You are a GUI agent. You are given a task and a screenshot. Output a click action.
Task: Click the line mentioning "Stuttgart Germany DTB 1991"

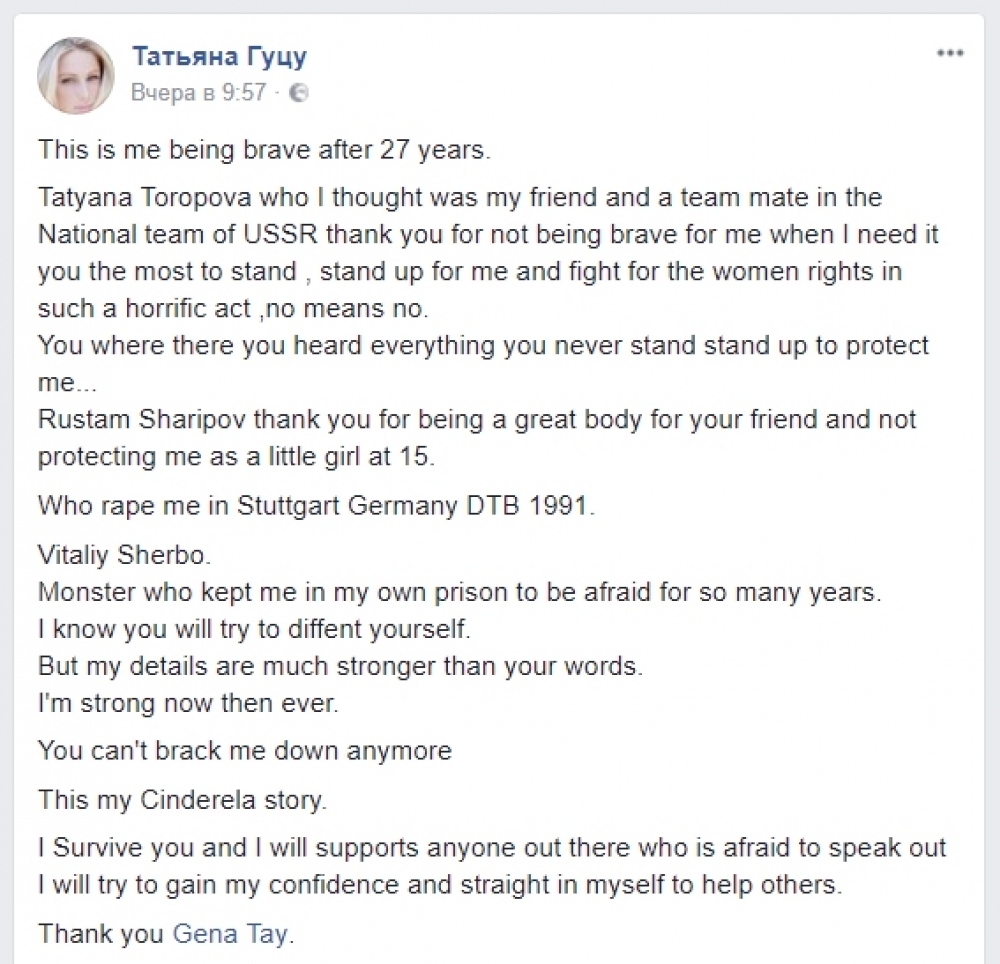pos(316,505)
